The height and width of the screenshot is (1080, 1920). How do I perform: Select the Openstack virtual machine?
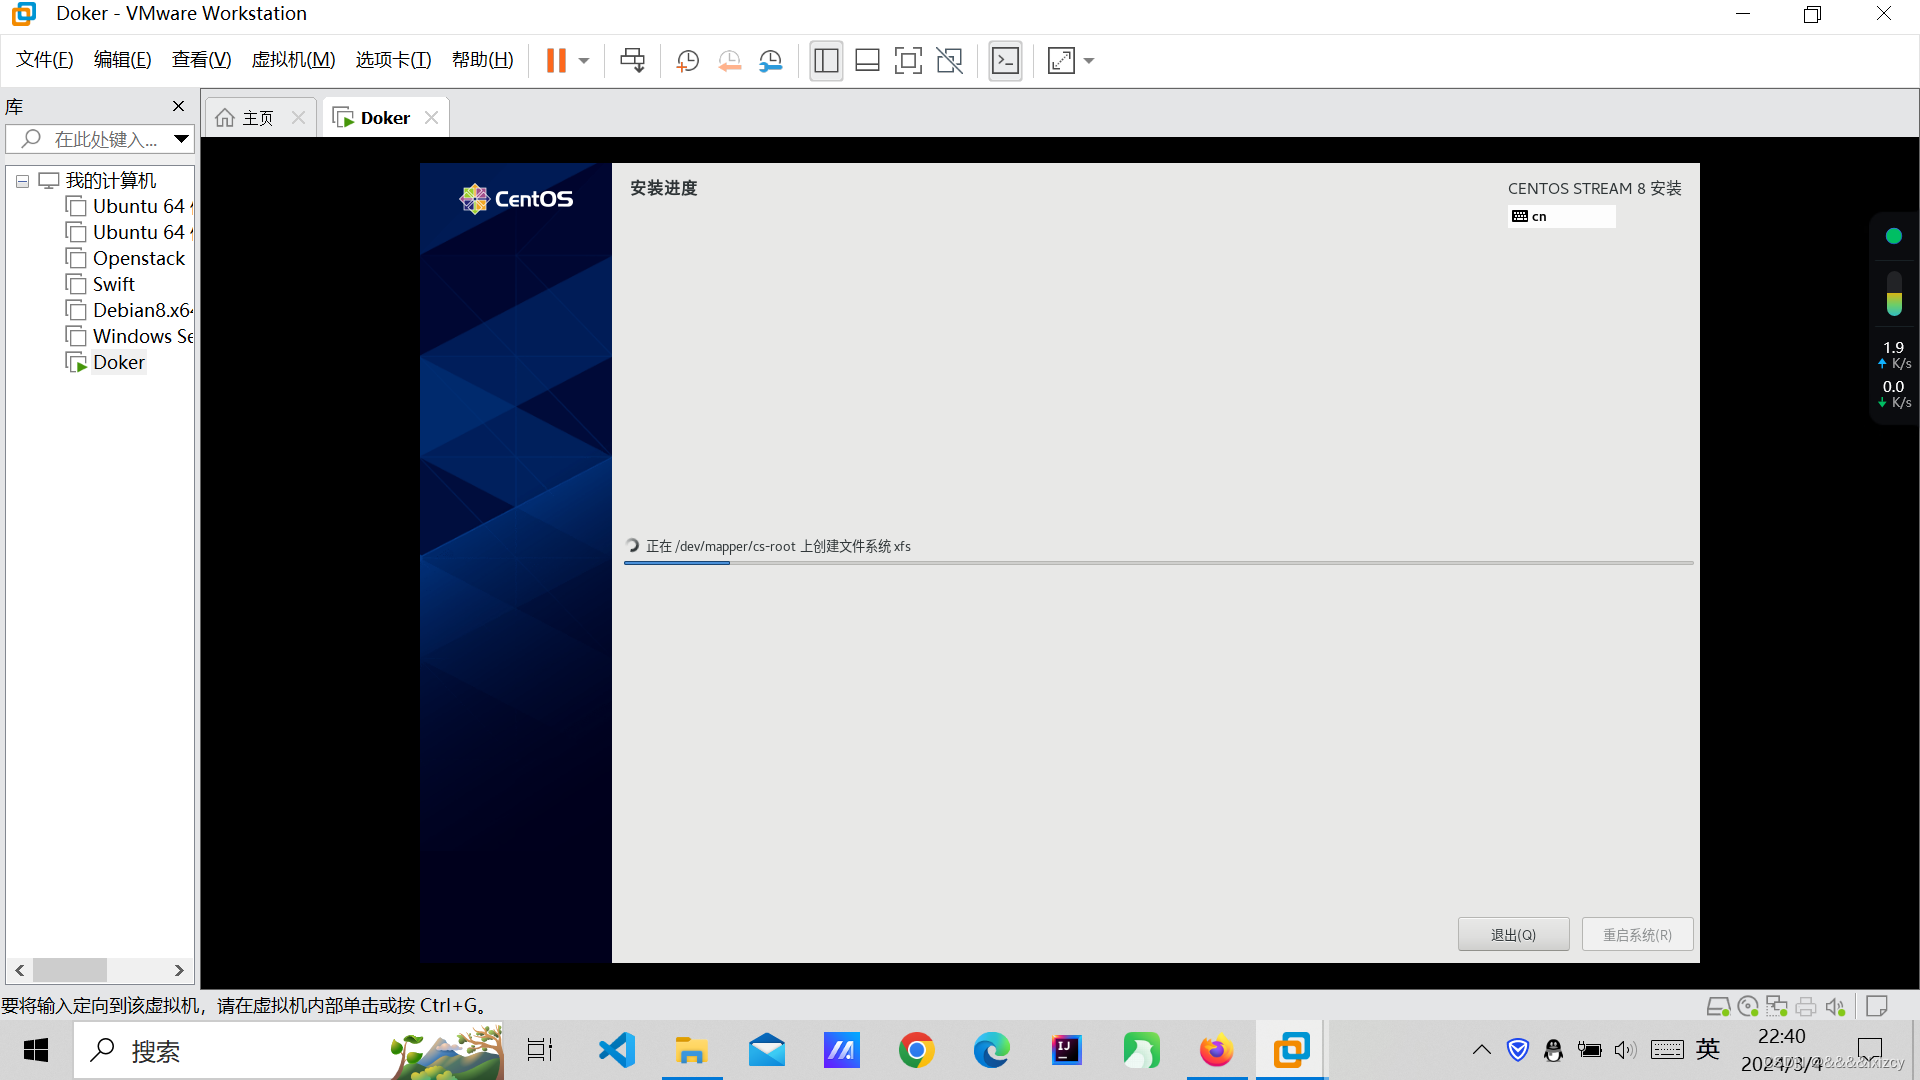(x=138, y=258)
